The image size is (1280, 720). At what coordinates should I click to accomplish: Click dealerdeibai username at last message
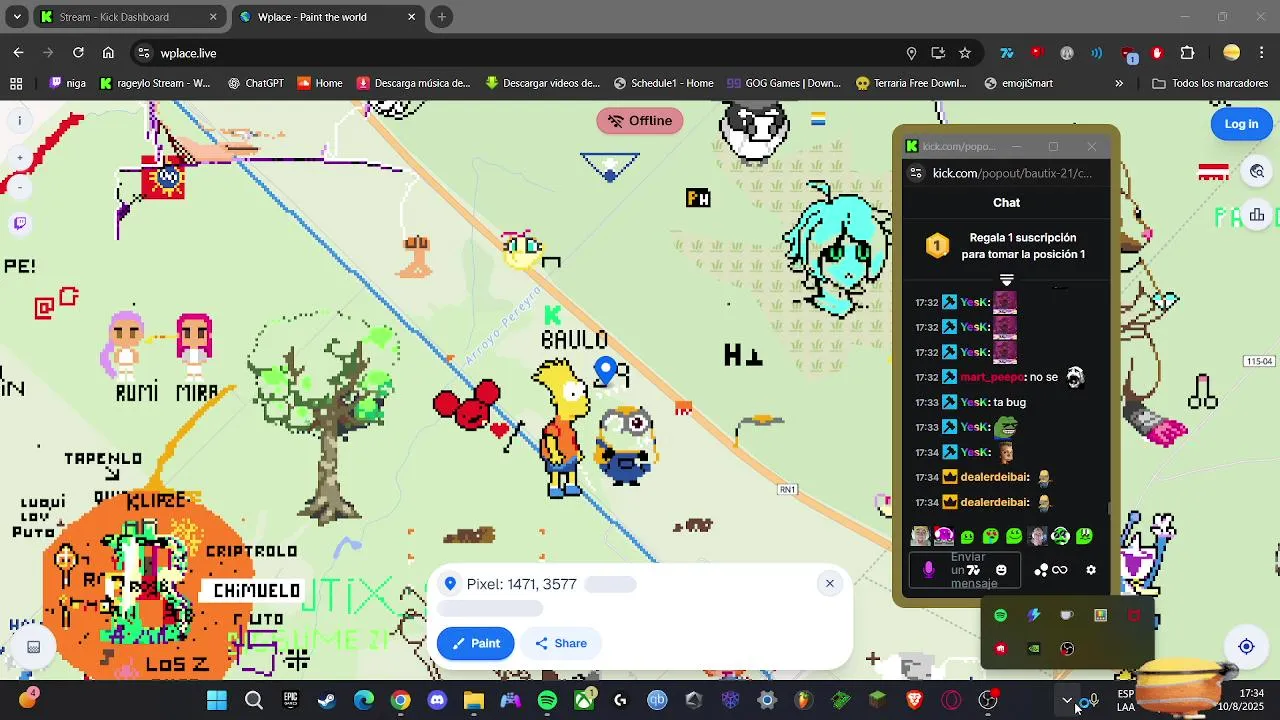[x=994, y=502]
